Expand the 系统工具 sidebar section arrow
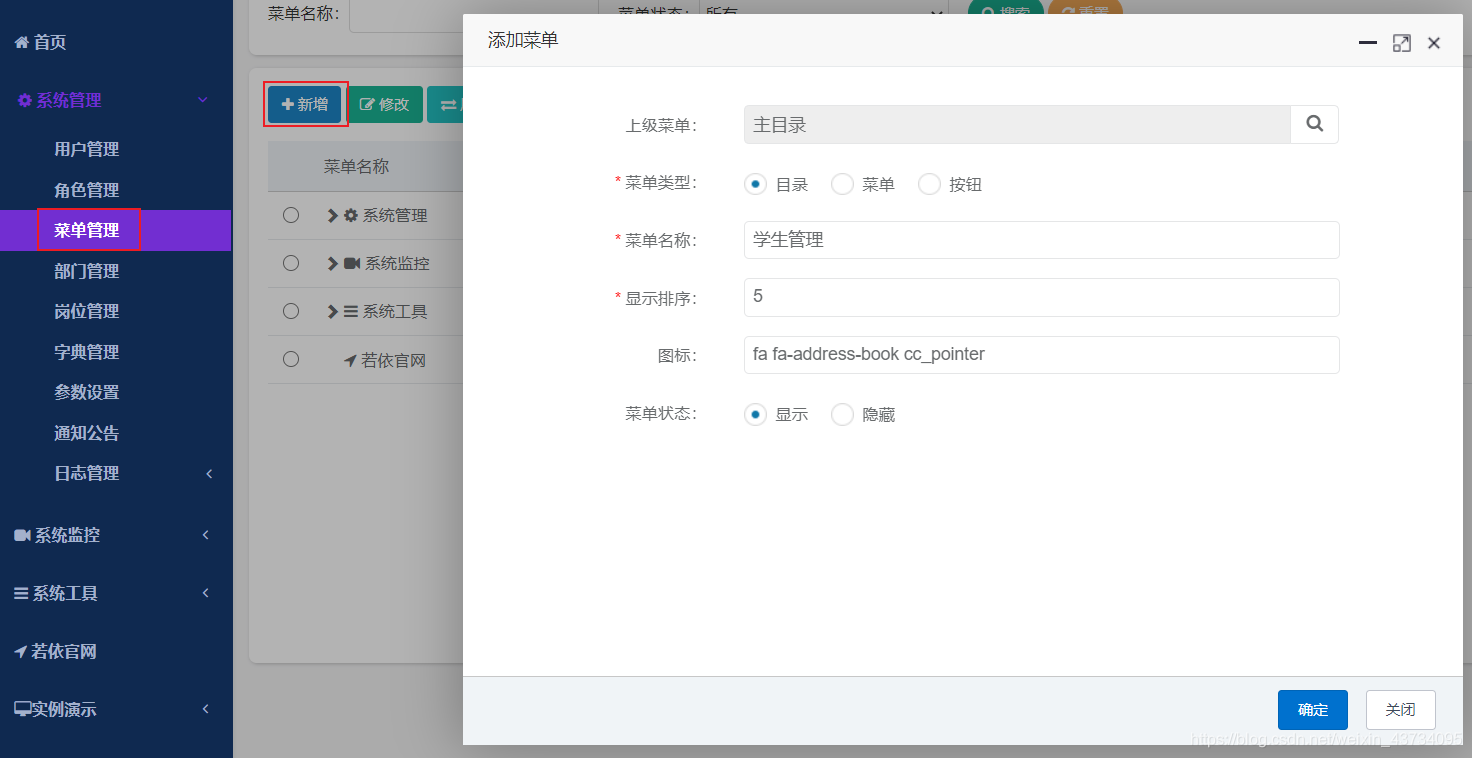The height and width of the screenshot is (758, 1472). click(x=205, y=593)
